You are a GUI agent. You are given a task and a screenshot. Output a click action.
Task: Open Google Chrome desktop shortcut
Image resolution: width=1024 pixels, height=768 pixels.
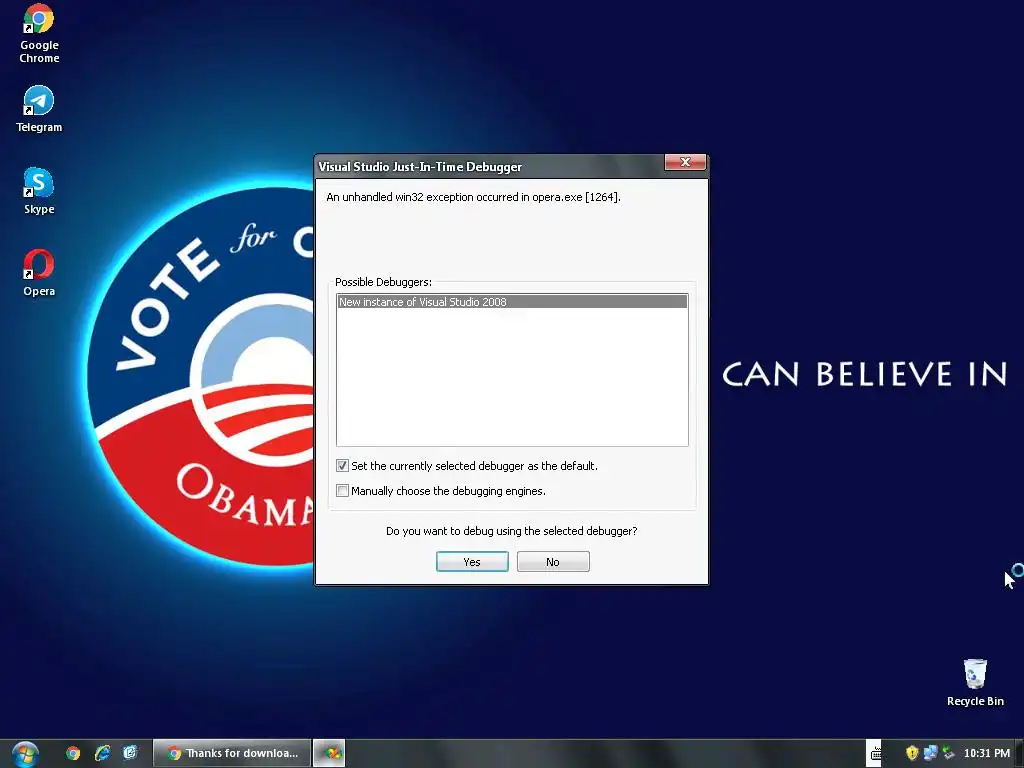click(39, 34)
